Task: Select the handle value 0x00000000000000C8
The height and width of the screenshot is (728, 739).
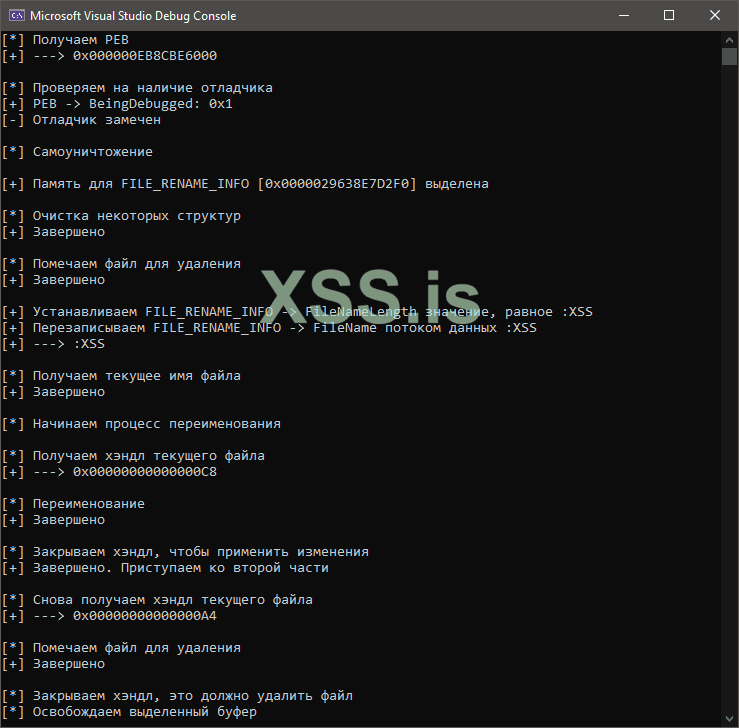Action: (x=145, y=472)
